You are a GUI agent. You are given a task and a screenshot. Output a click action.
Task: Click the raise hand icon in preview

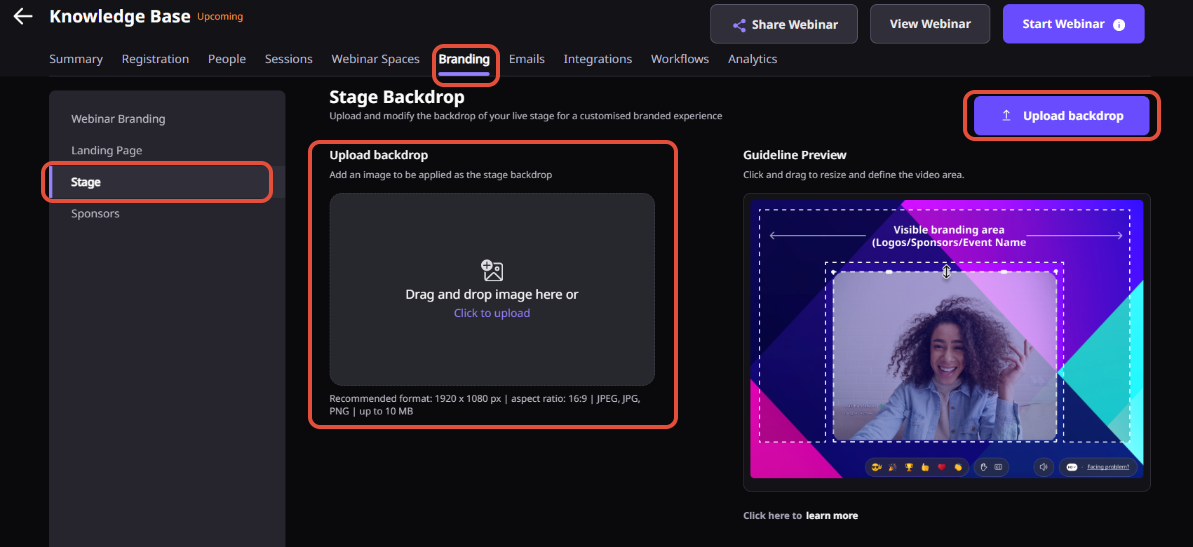(x=984, y=467)
